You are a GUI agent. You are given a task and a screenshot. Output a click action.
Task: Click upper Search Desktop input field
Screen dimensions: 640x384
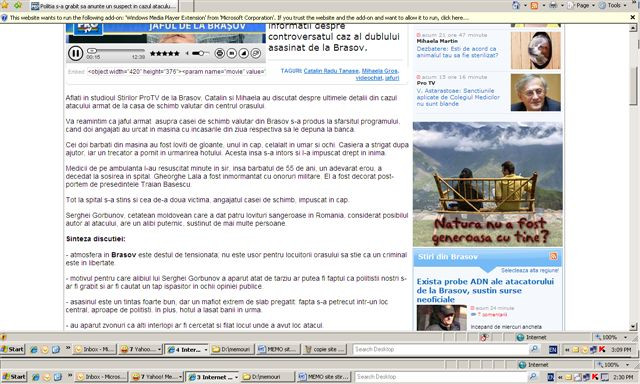pyautogui.click(x=441, y=349)
